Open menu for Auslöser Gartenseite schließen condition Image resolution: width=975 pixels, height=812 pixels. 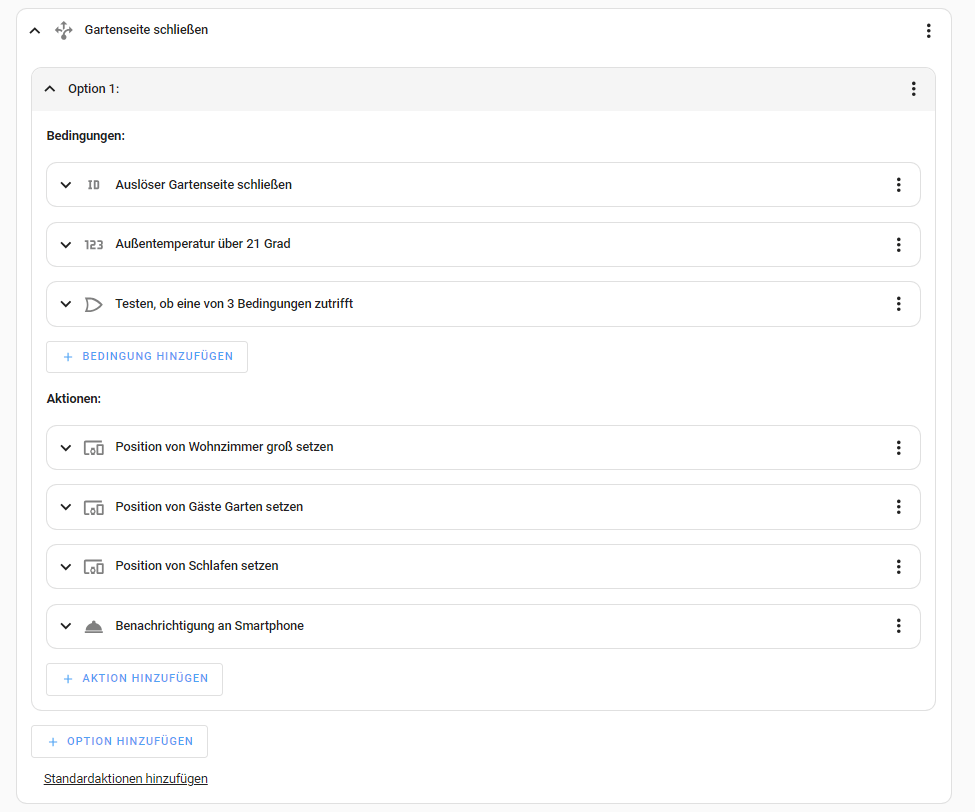click(x=898, y=185)
